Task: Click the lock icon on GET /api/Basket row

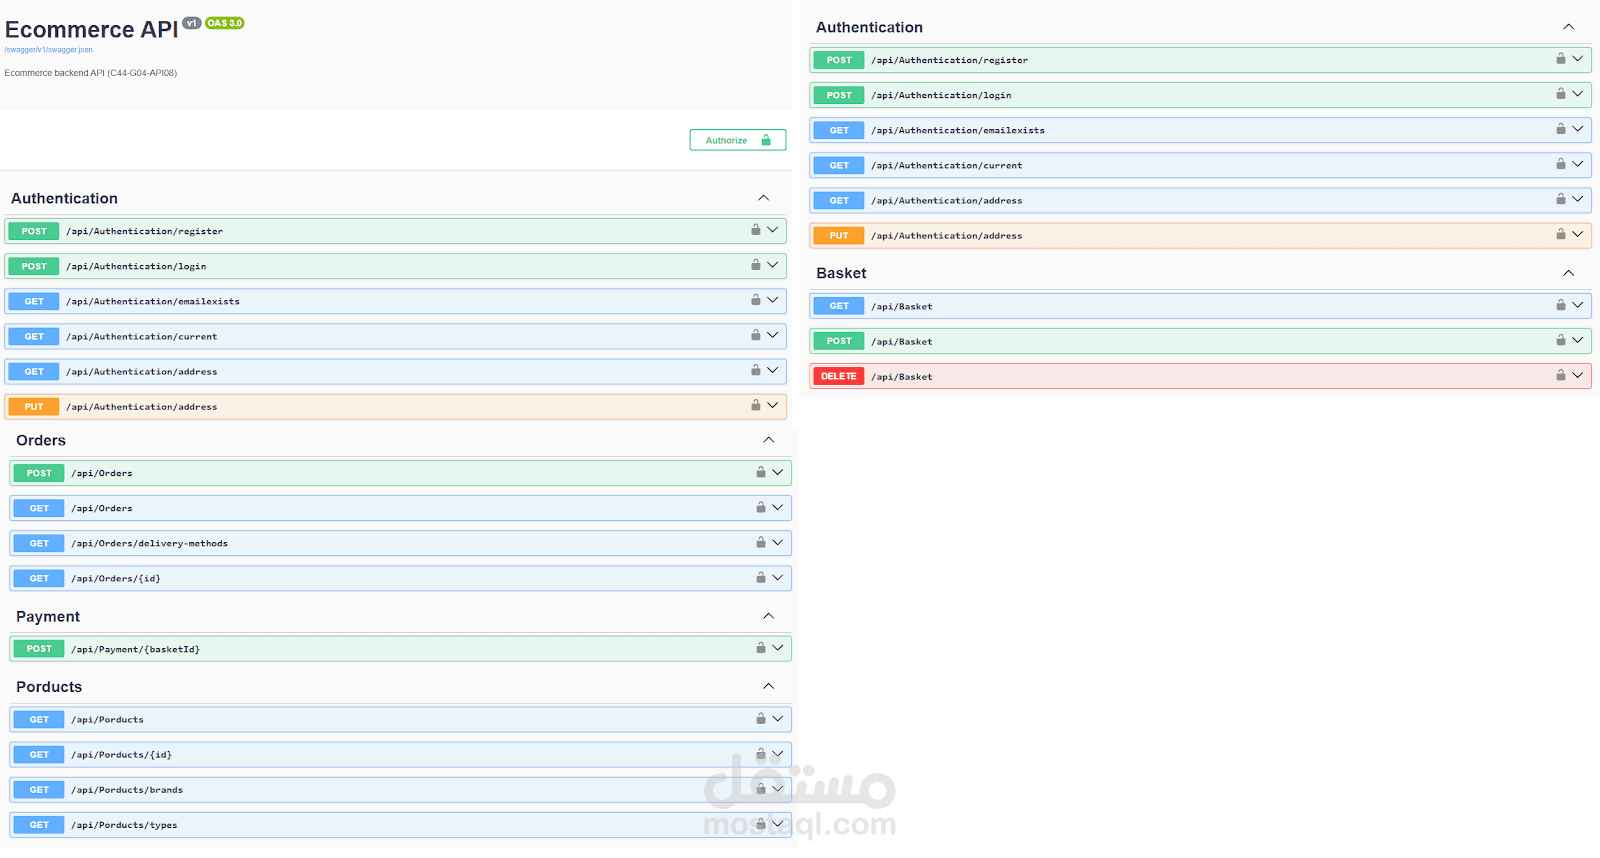Action: 1561,305
